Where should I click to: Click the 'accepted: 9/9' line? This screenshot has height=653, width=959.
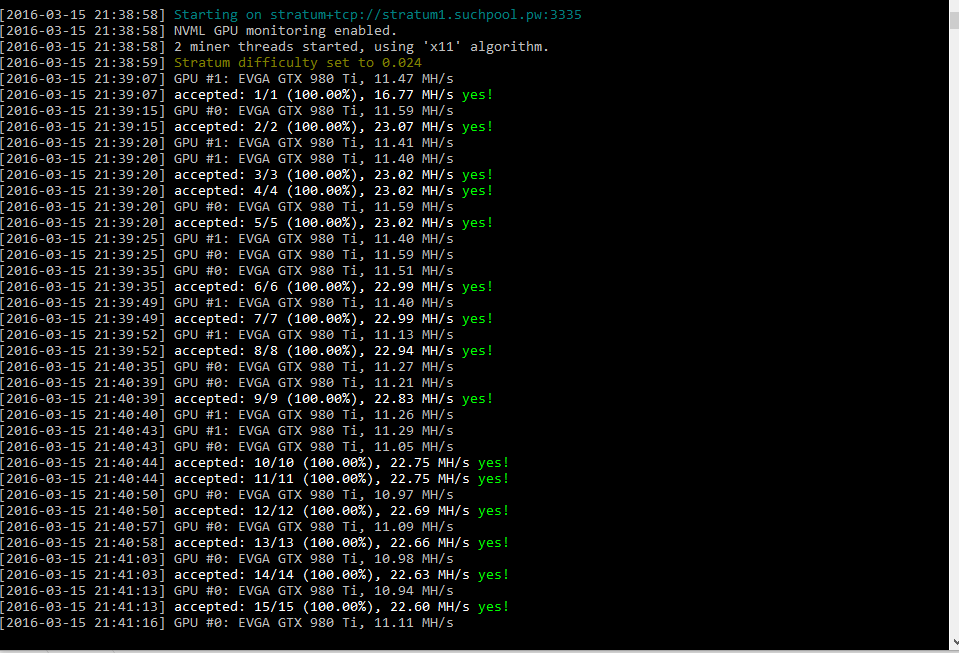pos(246,399)
